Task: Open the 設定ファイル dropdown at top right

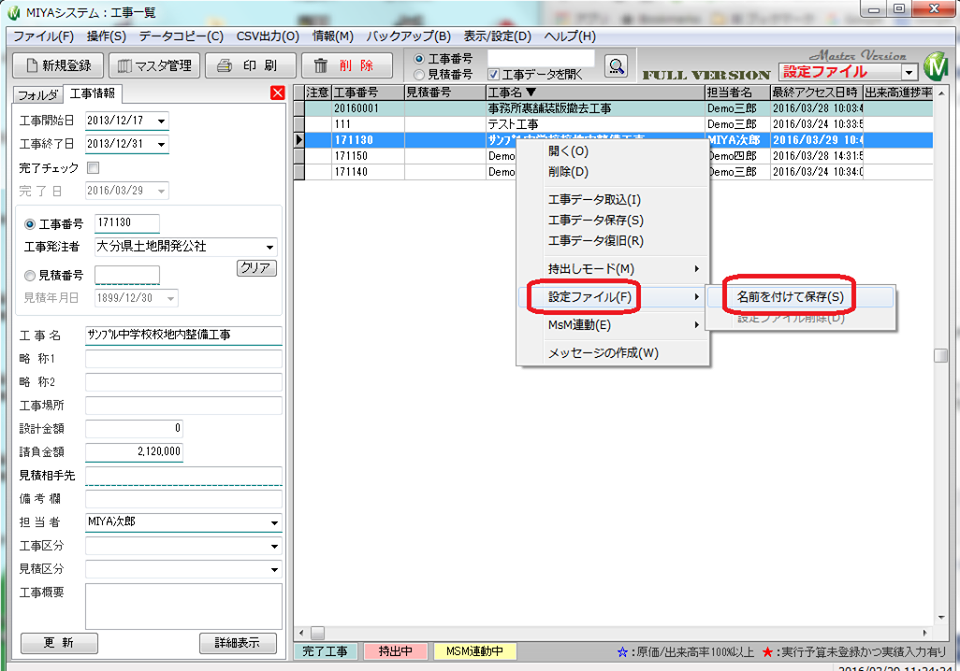Action: point(909,72)
